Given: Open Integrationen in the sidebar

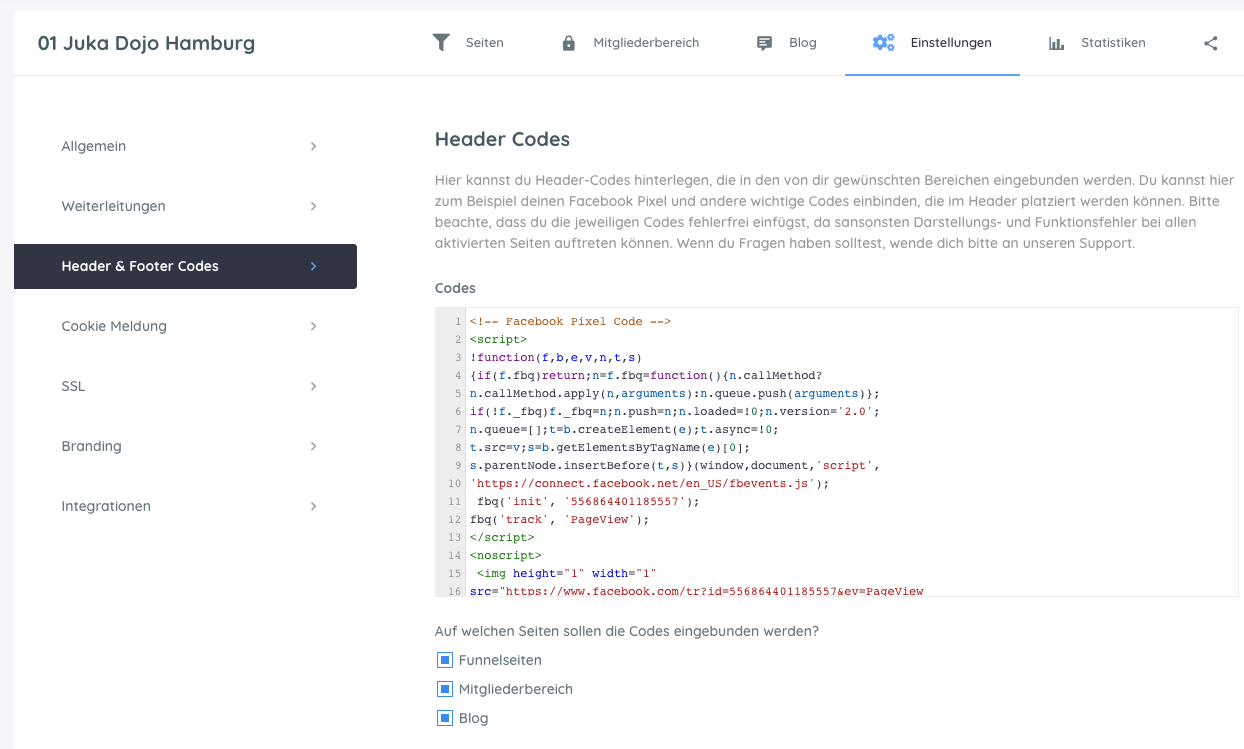Looking at the screenshot, I should [185, 506].
